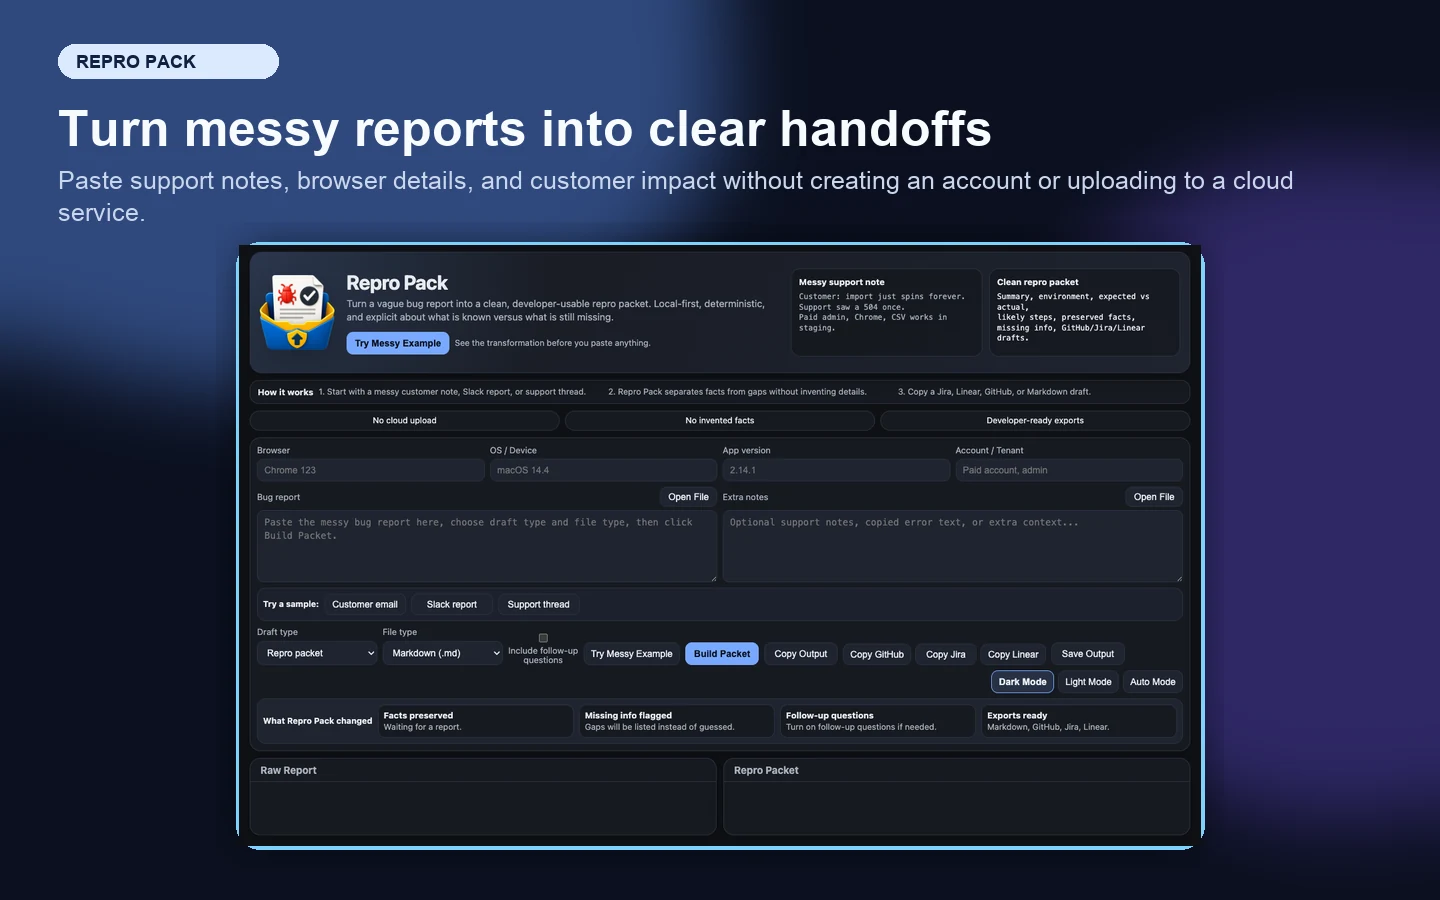
Task: Click the blue Build Packet button
Action: pyautogui.click(x=722, y=654)
